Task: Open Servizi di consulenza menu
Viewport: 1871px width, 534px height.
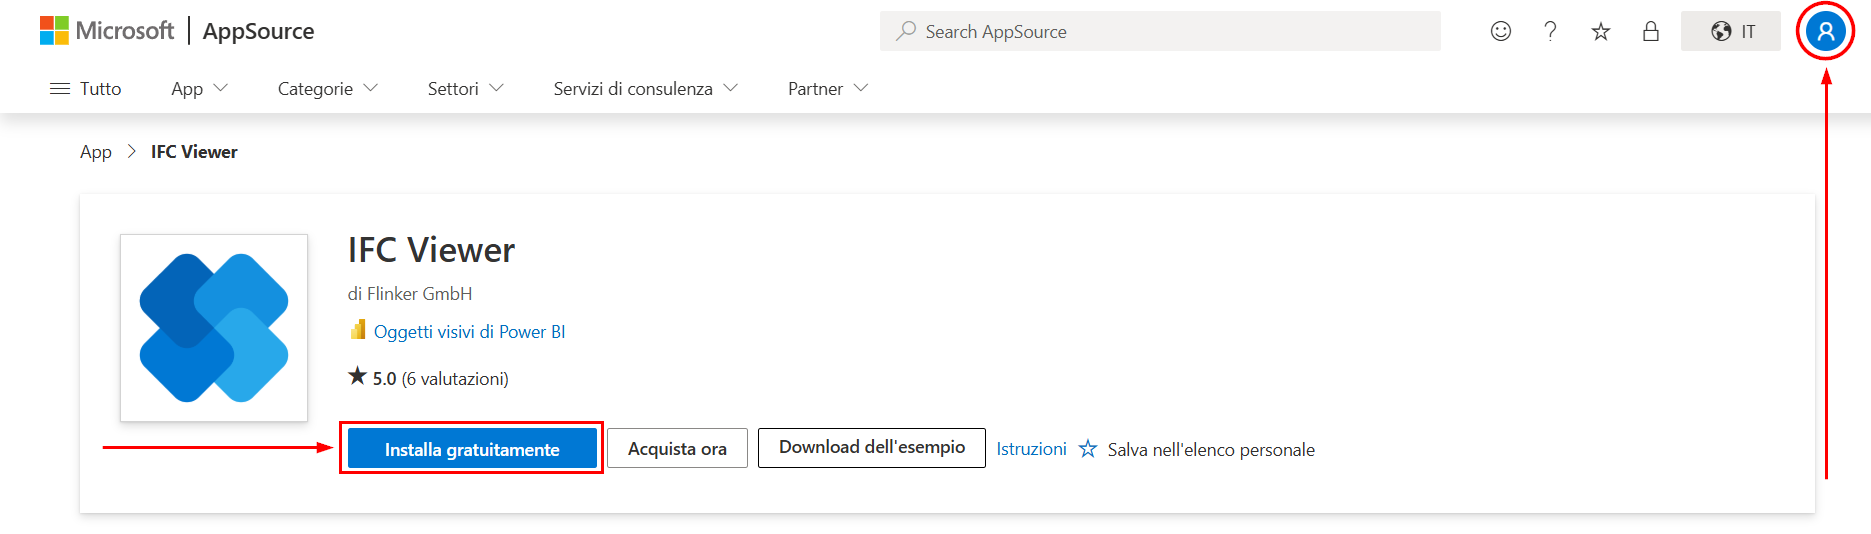Action: (x=645, y=89)
